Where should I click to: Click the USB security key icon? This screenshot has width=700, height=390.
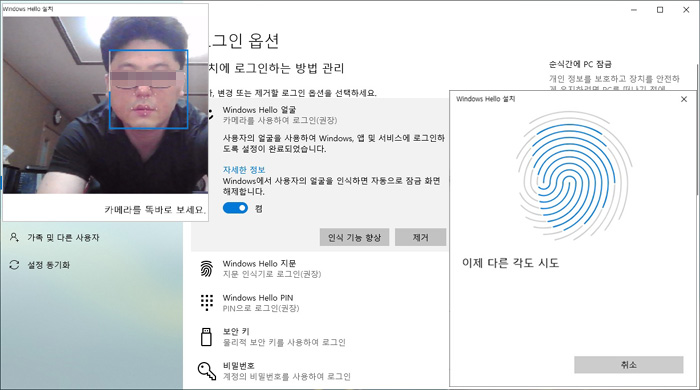(x=206, y=337)
